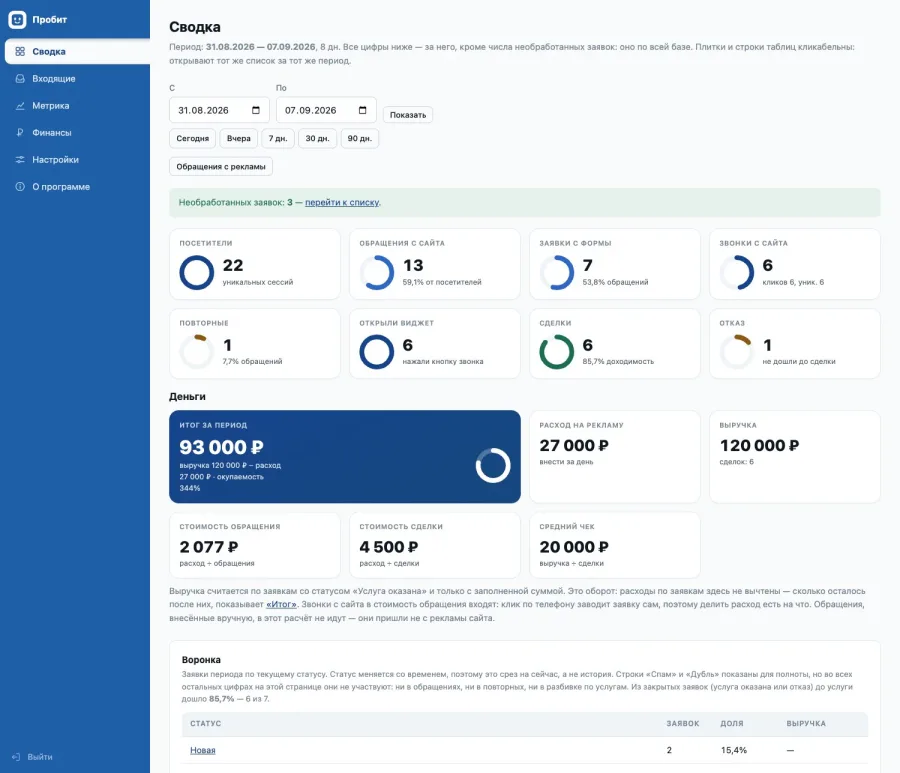Click the Стоимость обращения card
Viewport: 900px width, 773px height.
(x=255, y=545)
